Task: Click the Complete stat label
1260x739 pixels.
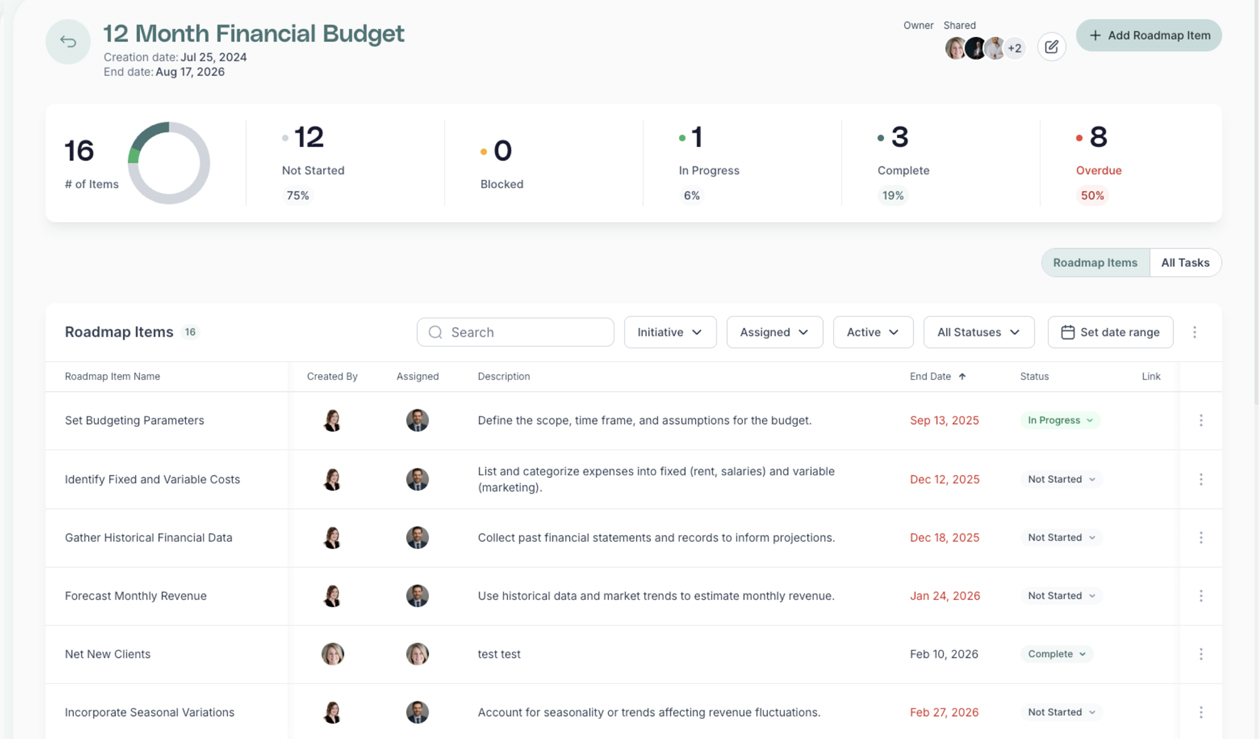Action: pos(903,171)
